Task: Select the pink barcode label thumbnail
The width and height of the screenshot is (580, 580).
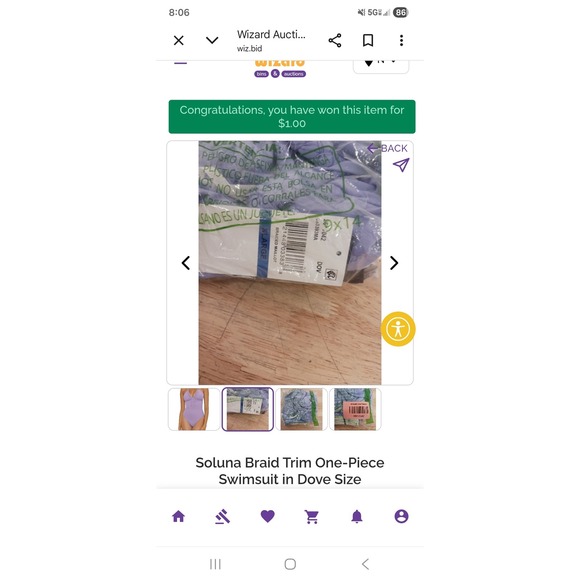Action: tap(355, 409)
